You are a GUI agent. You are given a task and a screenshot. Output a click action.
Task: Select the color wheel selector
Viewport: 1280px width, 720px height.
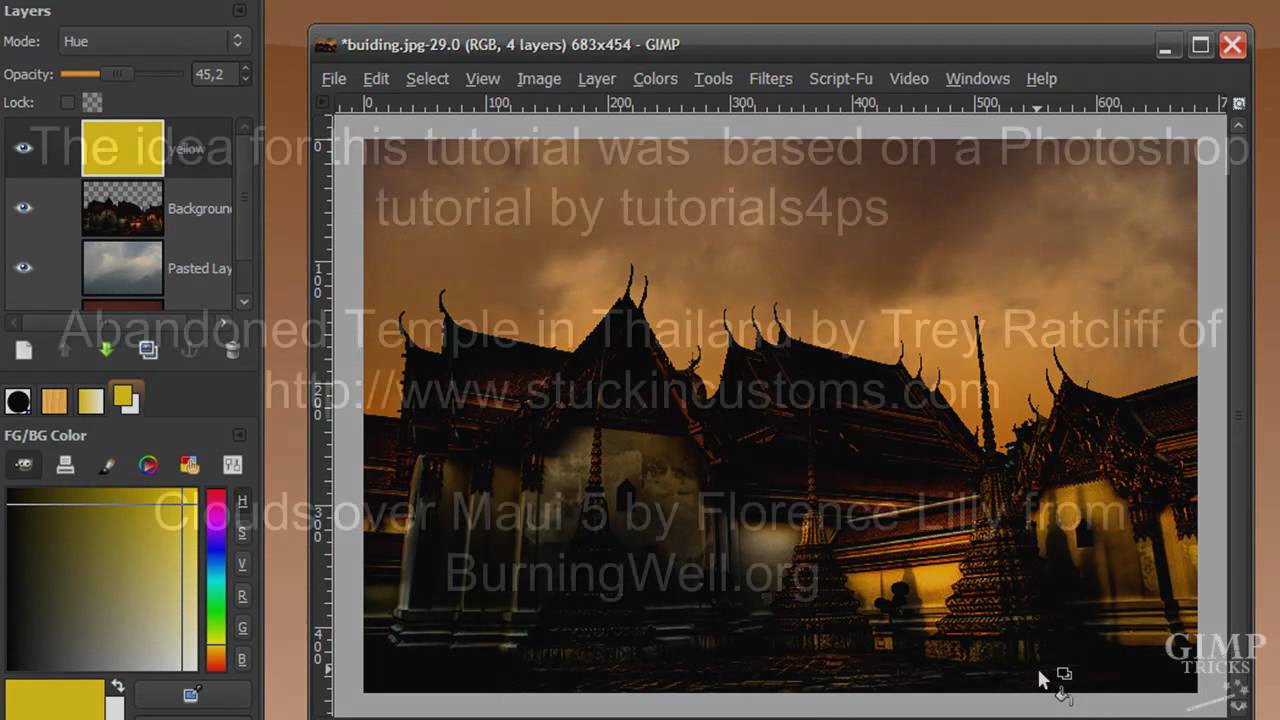[x=148, y=465]
